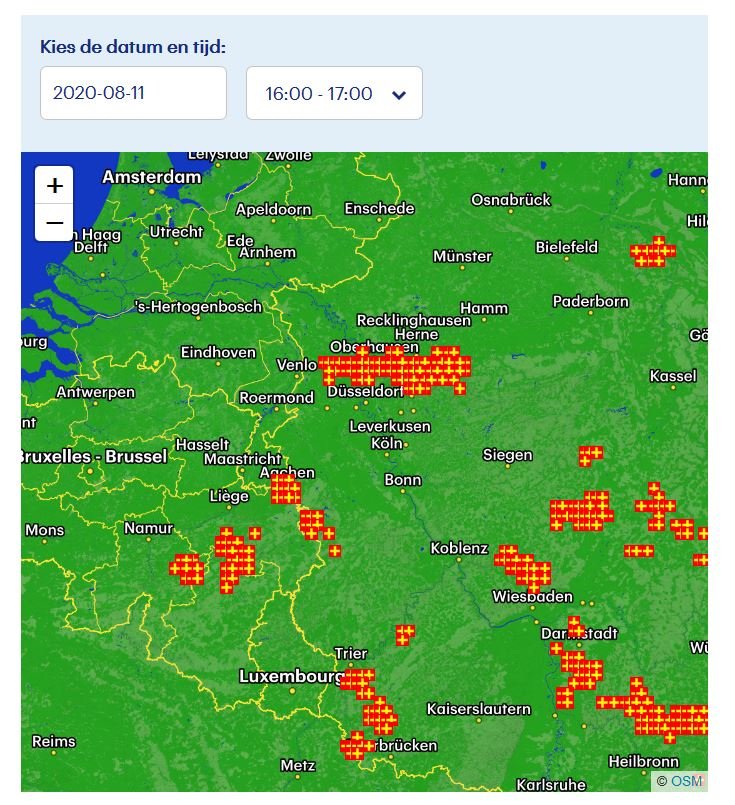Click the Kaiserslautern city label
The image size is (735, 805).
(x=479, y=710)
